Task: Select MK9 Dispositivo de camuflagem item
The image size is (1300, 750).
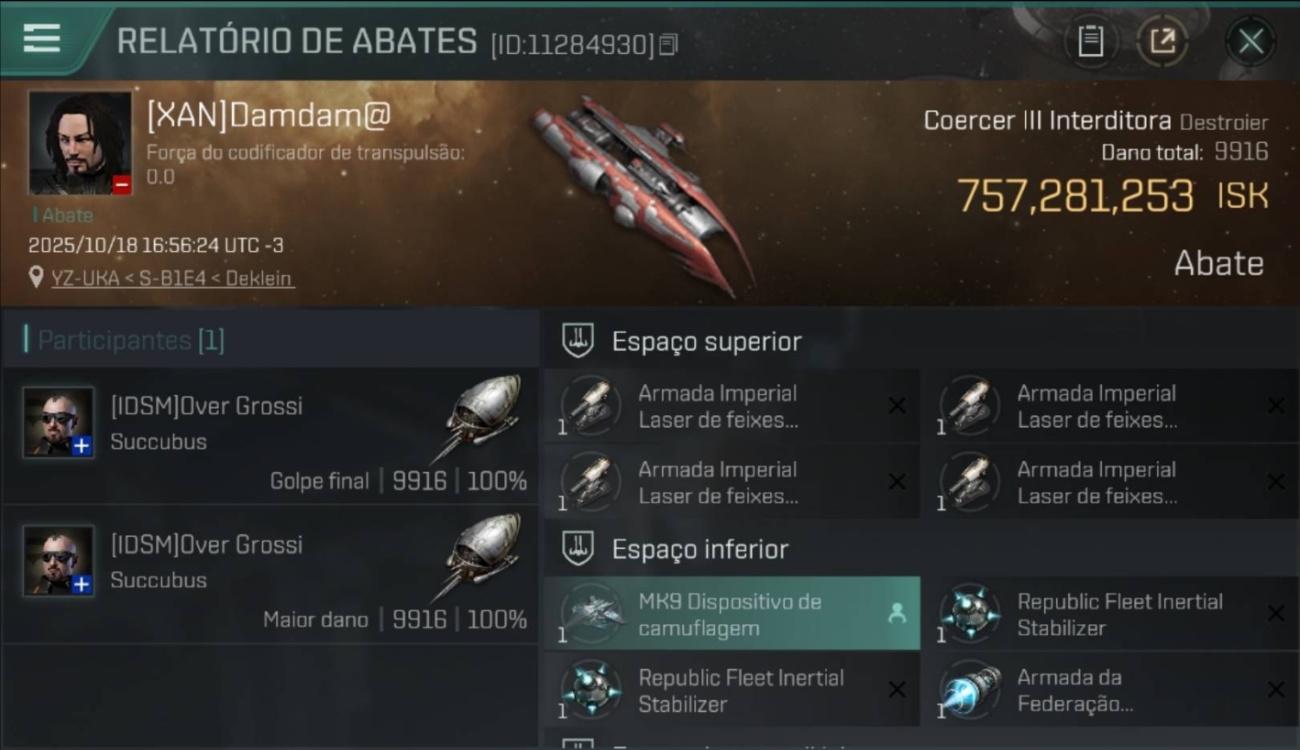Action: tap(732, 614)
